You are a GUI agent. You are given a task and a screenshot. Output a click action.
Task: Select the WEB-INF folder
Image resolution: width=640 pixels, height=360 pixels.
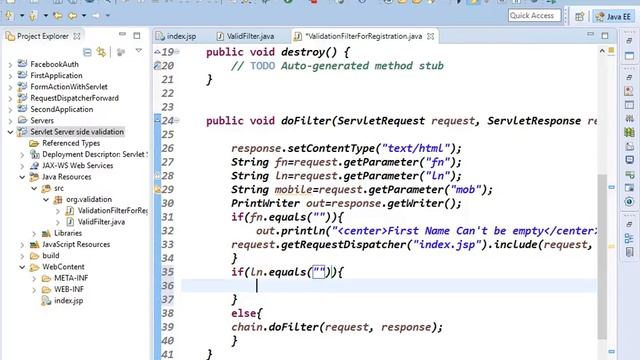(x=69, y=289)
